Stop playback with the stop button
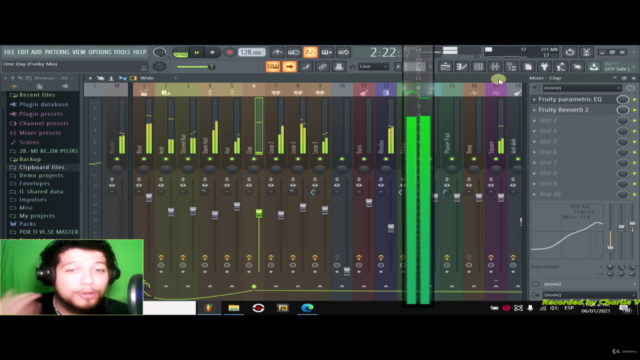Viewport: 640px width, 360px height. click(x=212, y=52)
